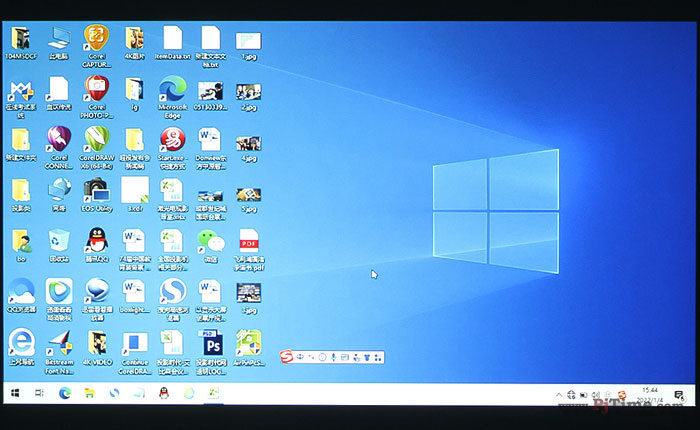Open the Sogou toolbox grid icon
This screenshot has height=430, width=700.
coord(378,357)
